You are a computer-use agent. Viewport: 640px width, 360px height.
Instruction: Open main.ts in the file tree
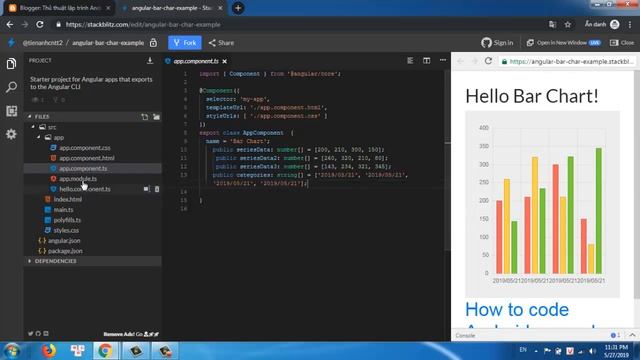pyautogui.click(x=63, y=209)
